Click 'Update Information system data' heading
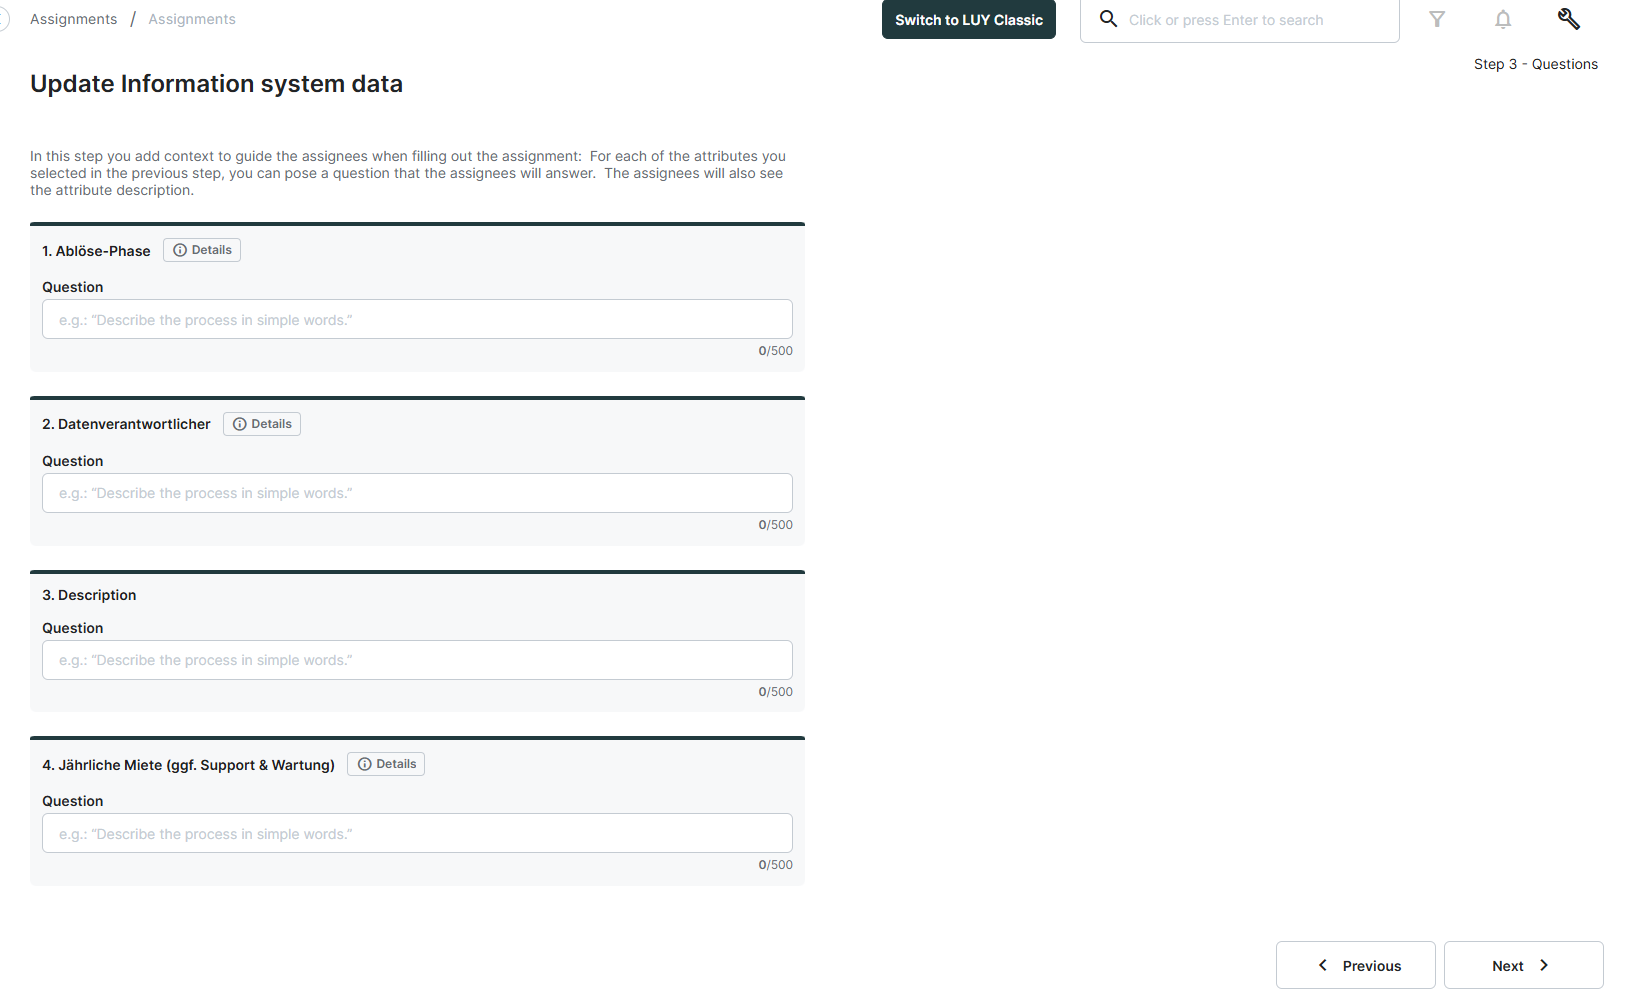The image size is (1628, 1006). [216, 84]
